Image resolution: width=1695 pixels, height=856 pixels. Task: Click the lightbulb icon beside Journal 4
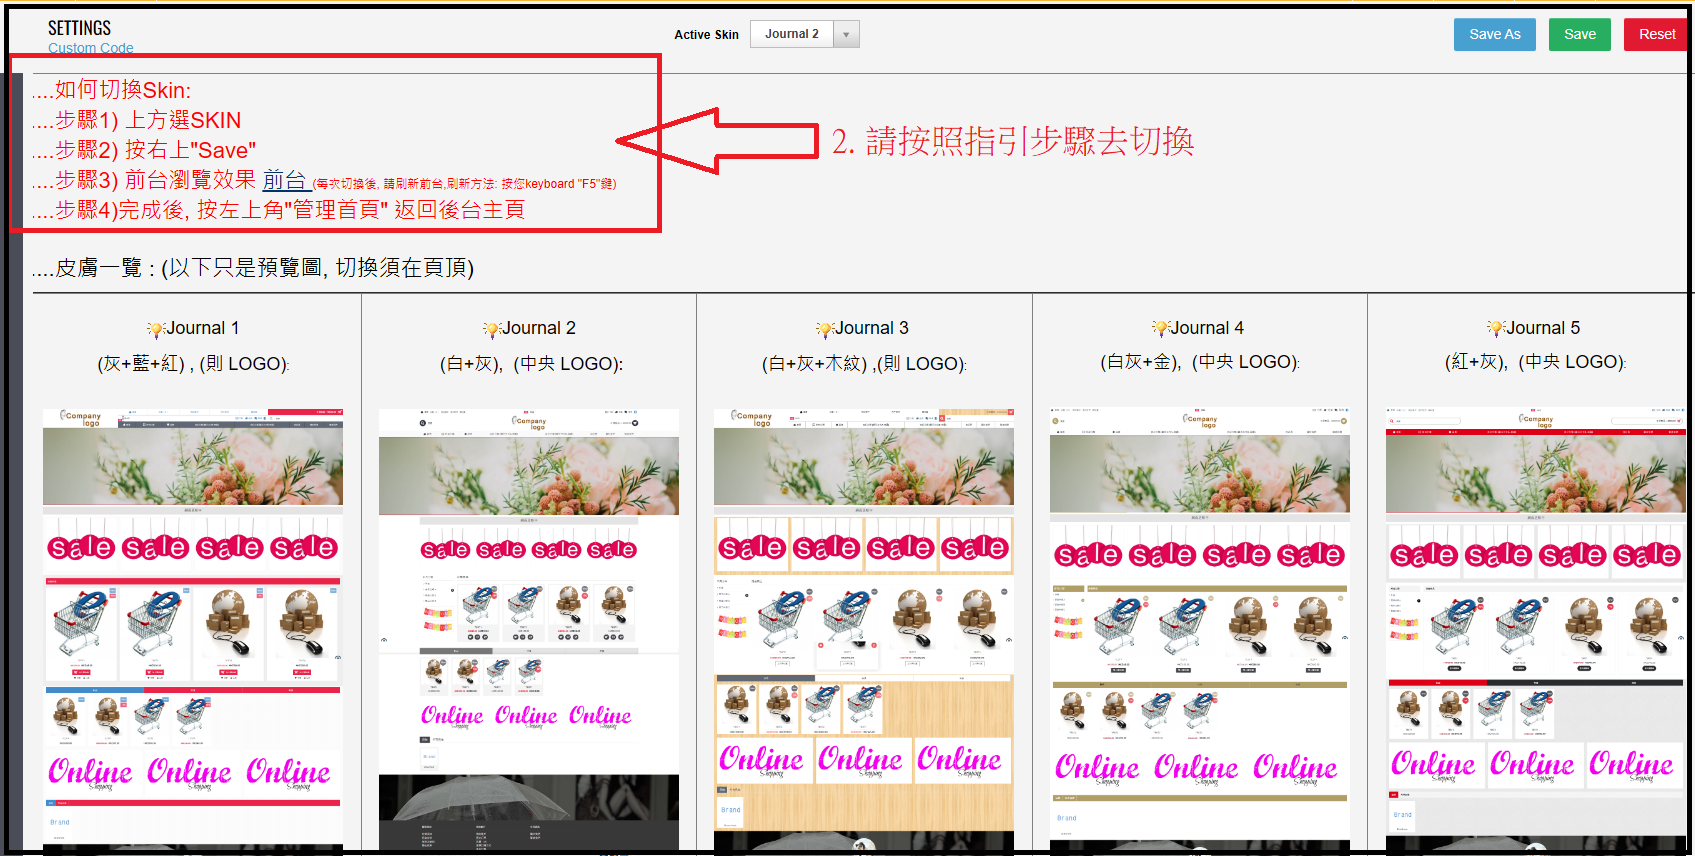(x=1160, y=328)
